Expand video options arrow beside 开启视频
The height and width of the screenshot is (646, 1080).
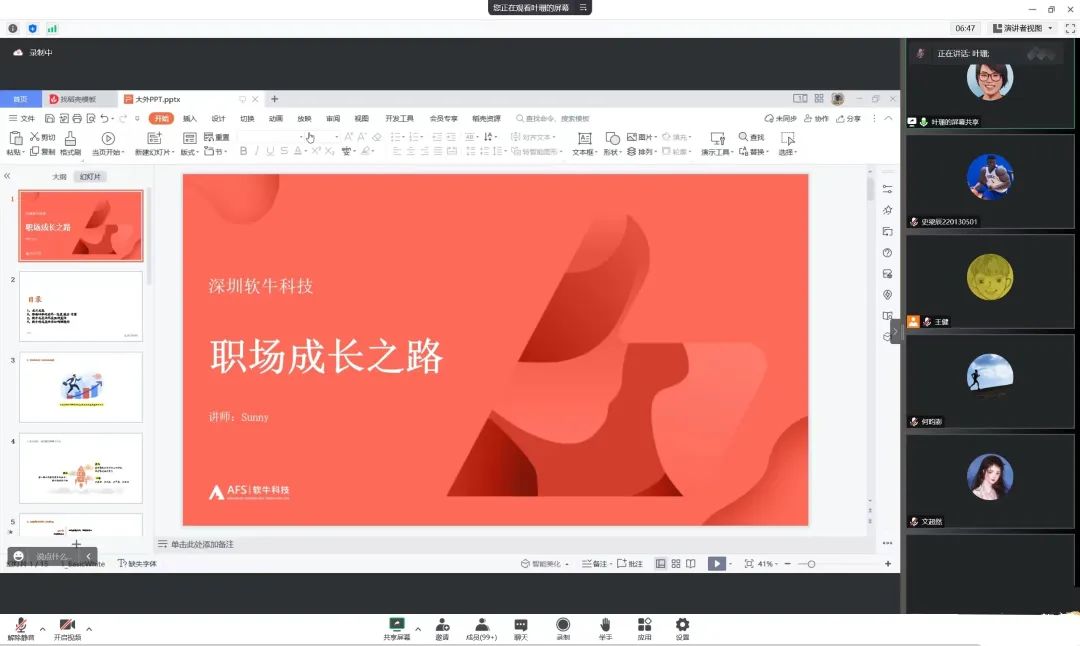89,629
